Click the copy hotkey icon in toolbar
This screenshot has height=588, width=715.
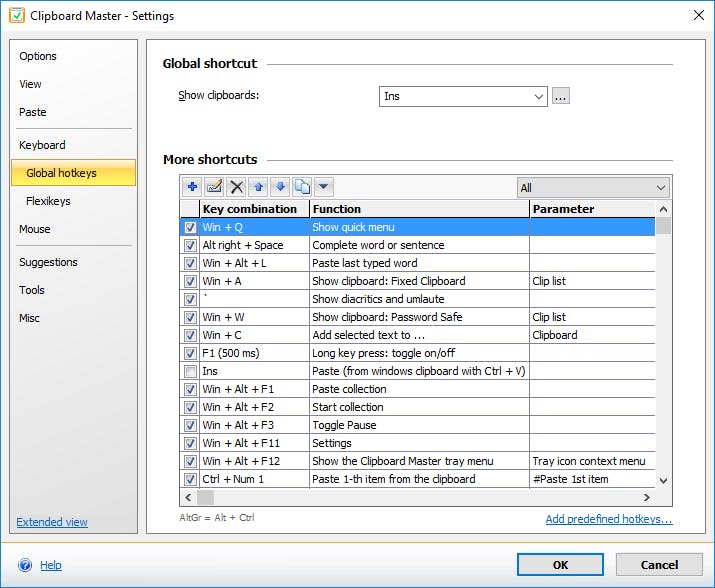302,187
